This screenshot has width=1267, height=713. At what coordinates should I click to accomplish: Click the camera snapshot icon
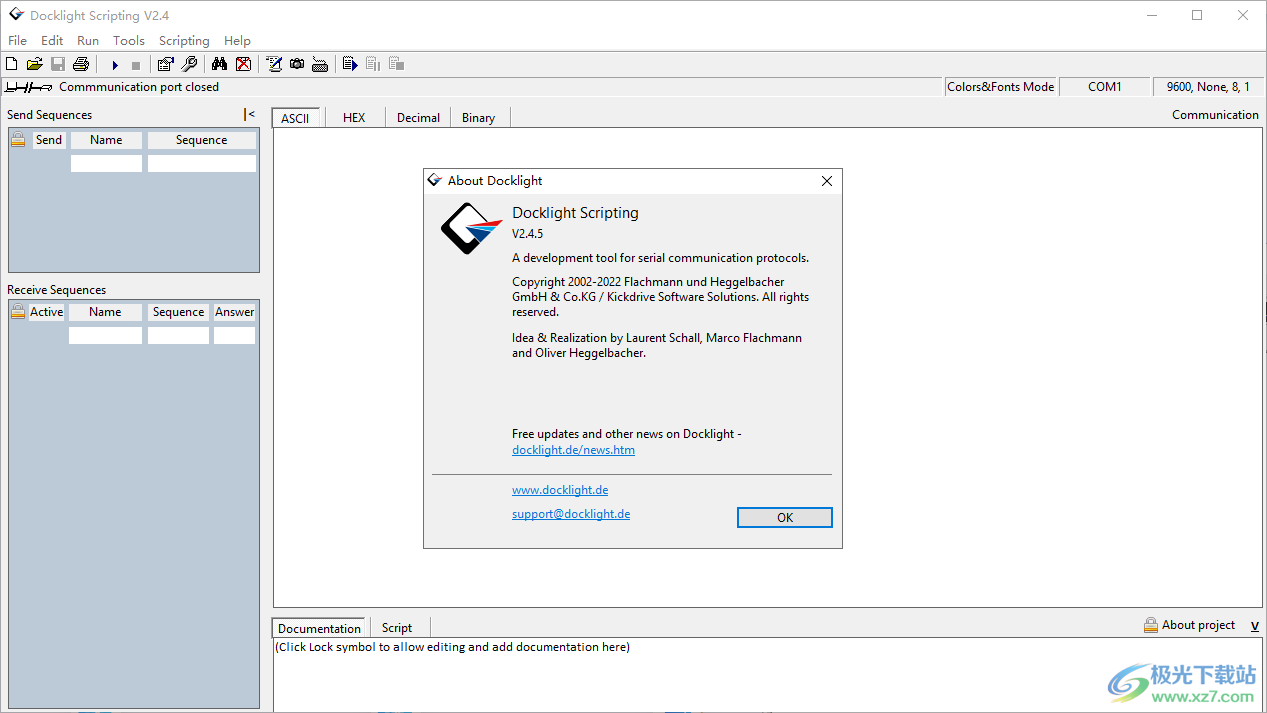(x=297, y=64)
